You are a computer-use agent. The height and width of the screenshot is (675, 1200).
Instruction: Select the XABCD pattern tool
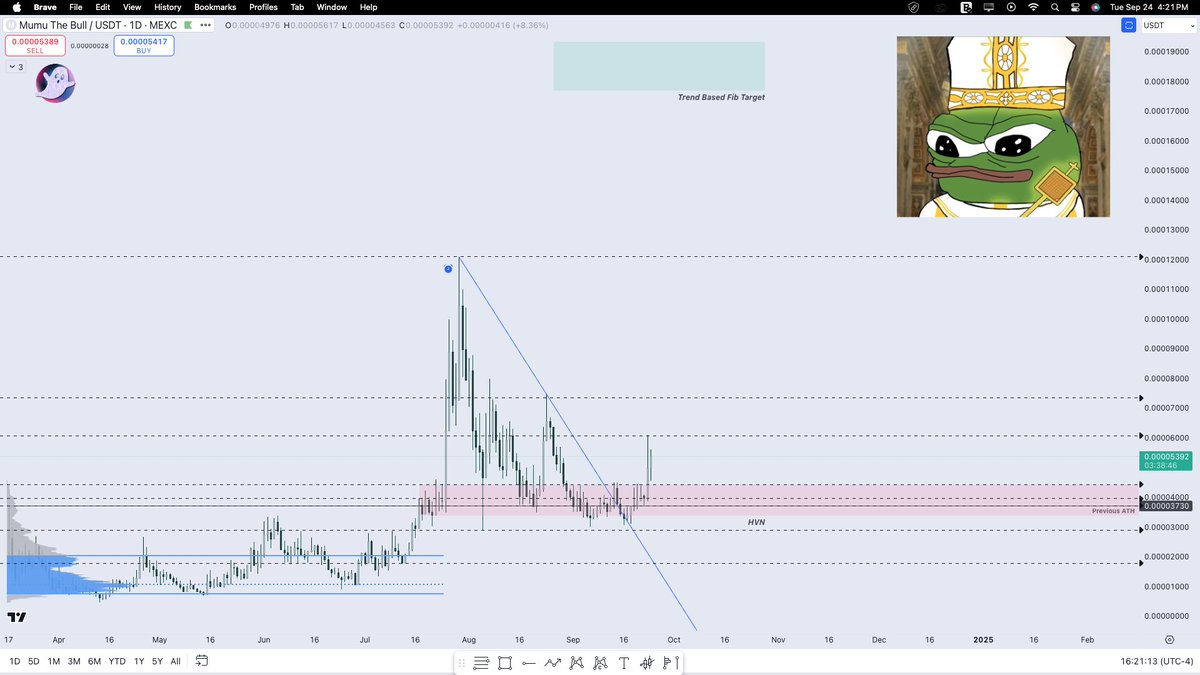(x=577, y=662)
